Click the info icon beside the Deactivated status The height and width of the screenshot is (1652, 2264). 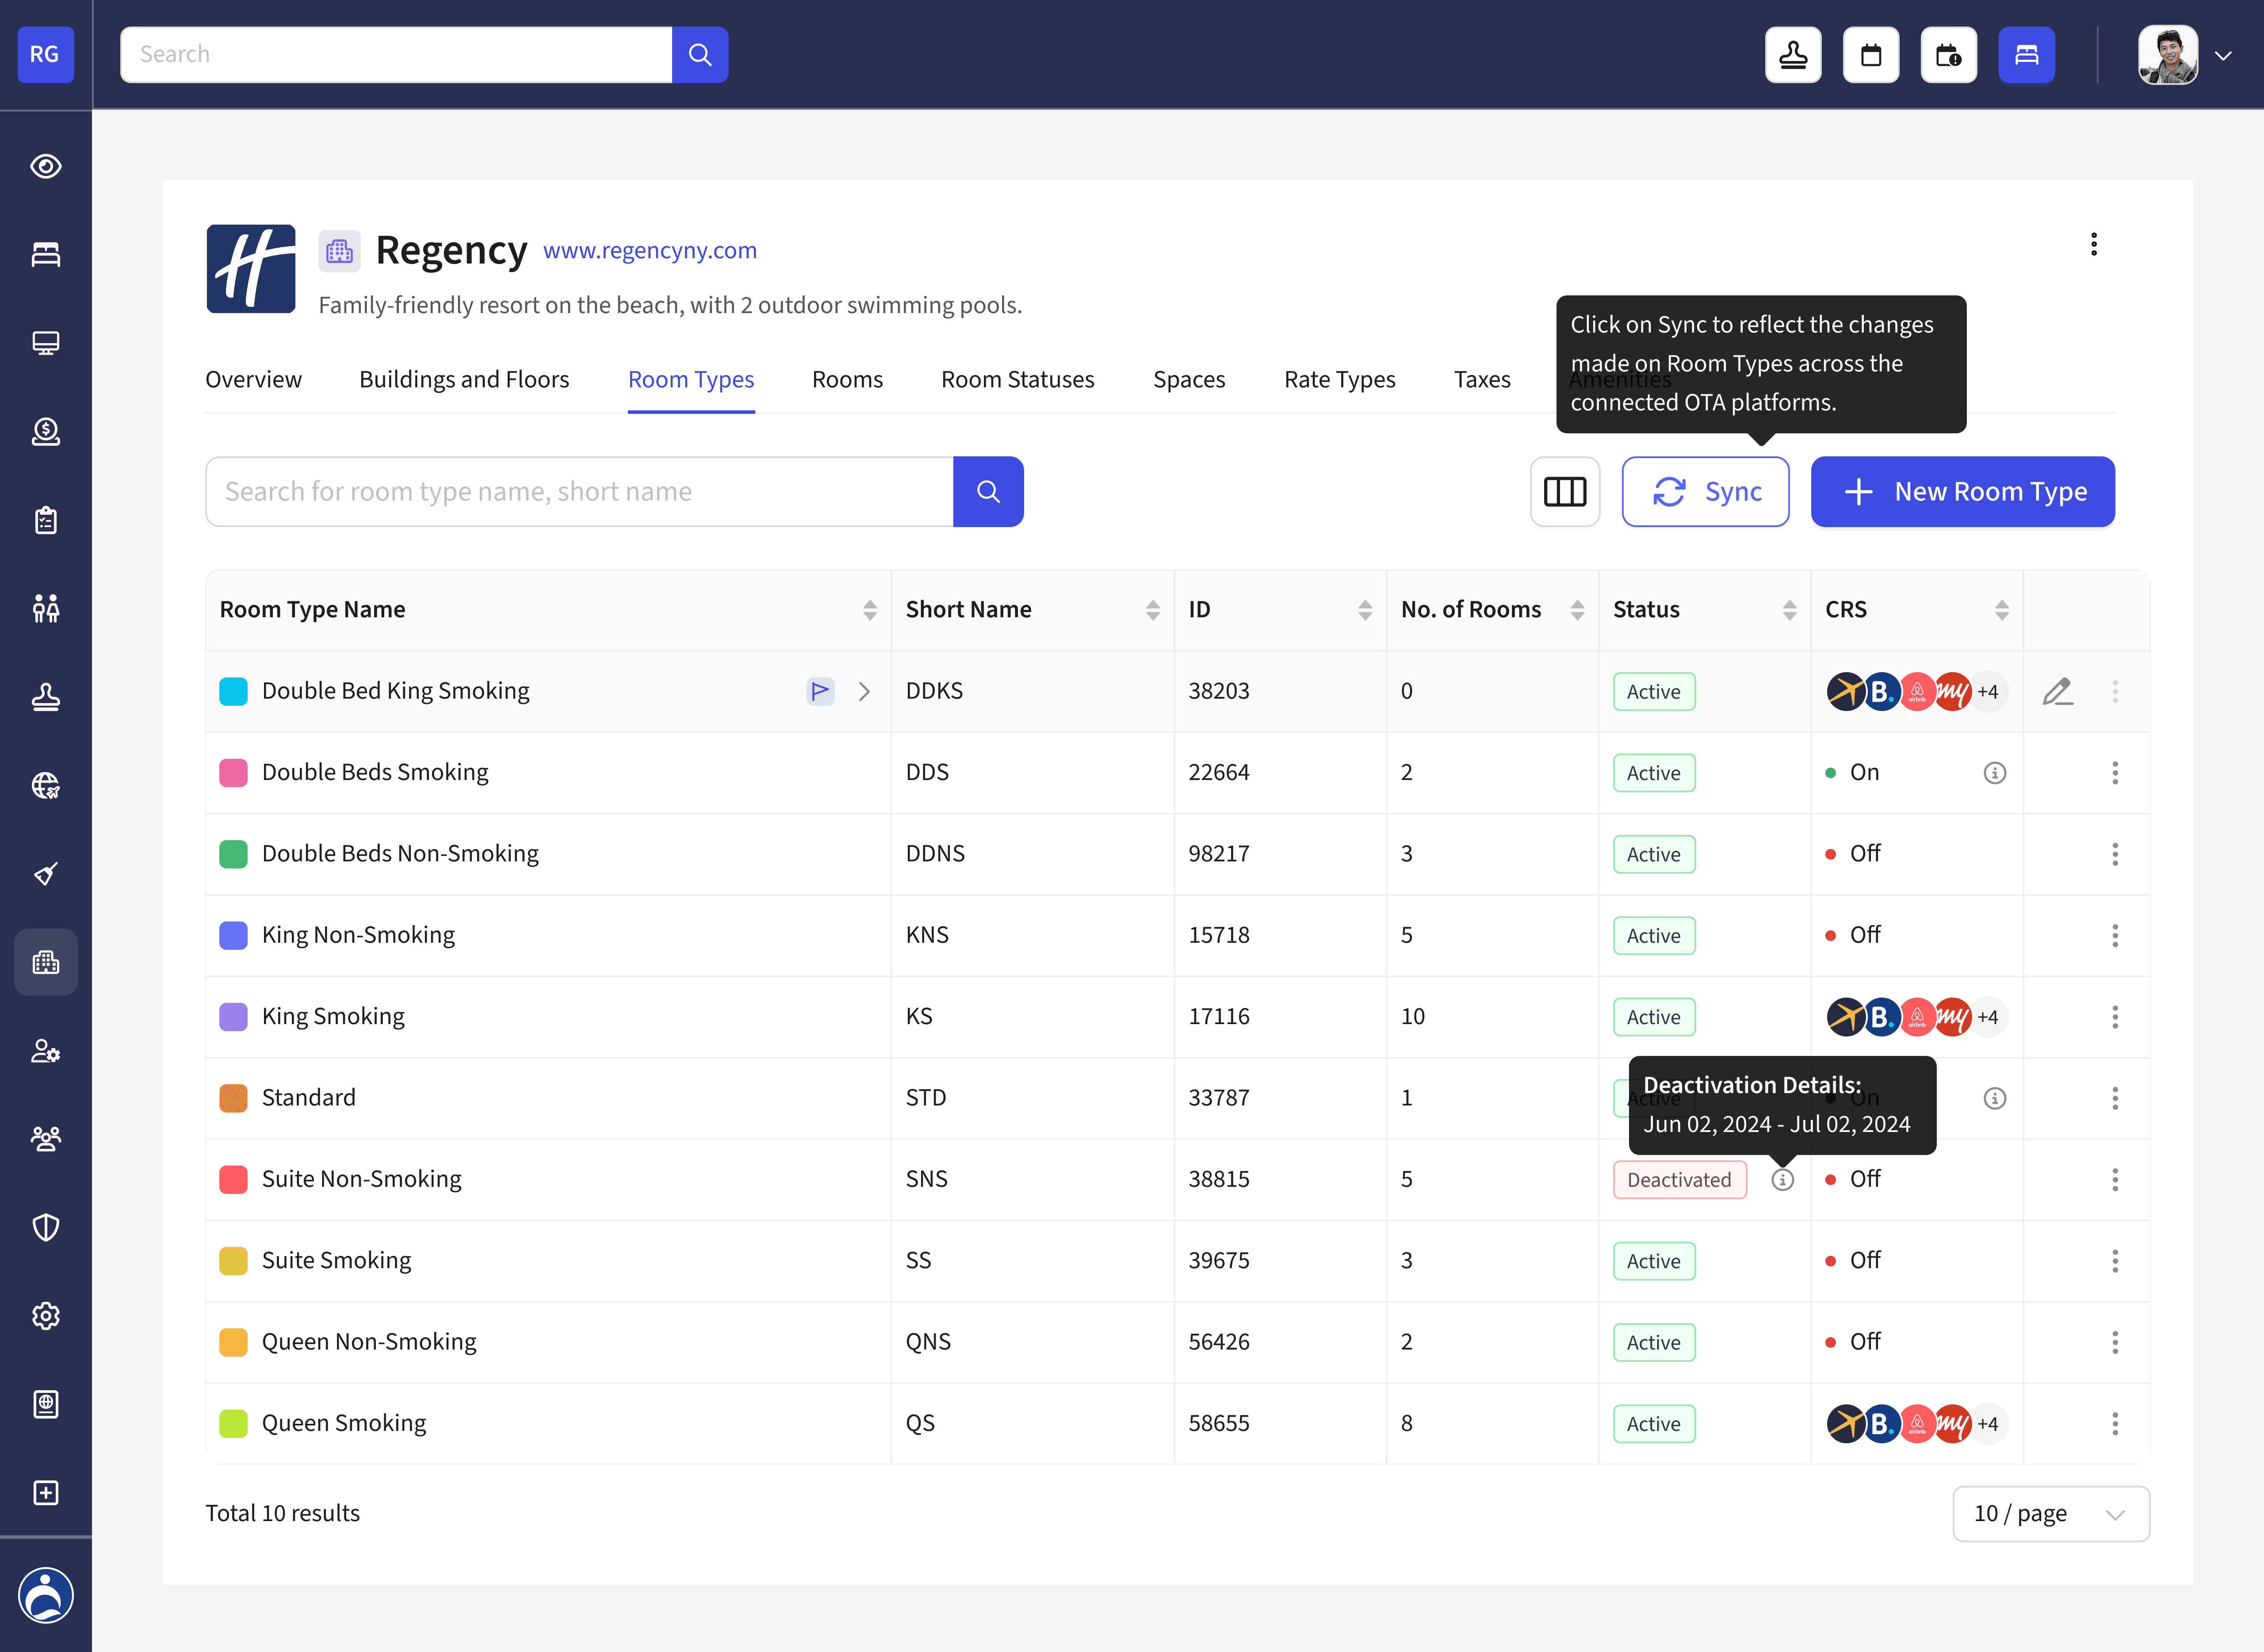click(1782, 1180)
